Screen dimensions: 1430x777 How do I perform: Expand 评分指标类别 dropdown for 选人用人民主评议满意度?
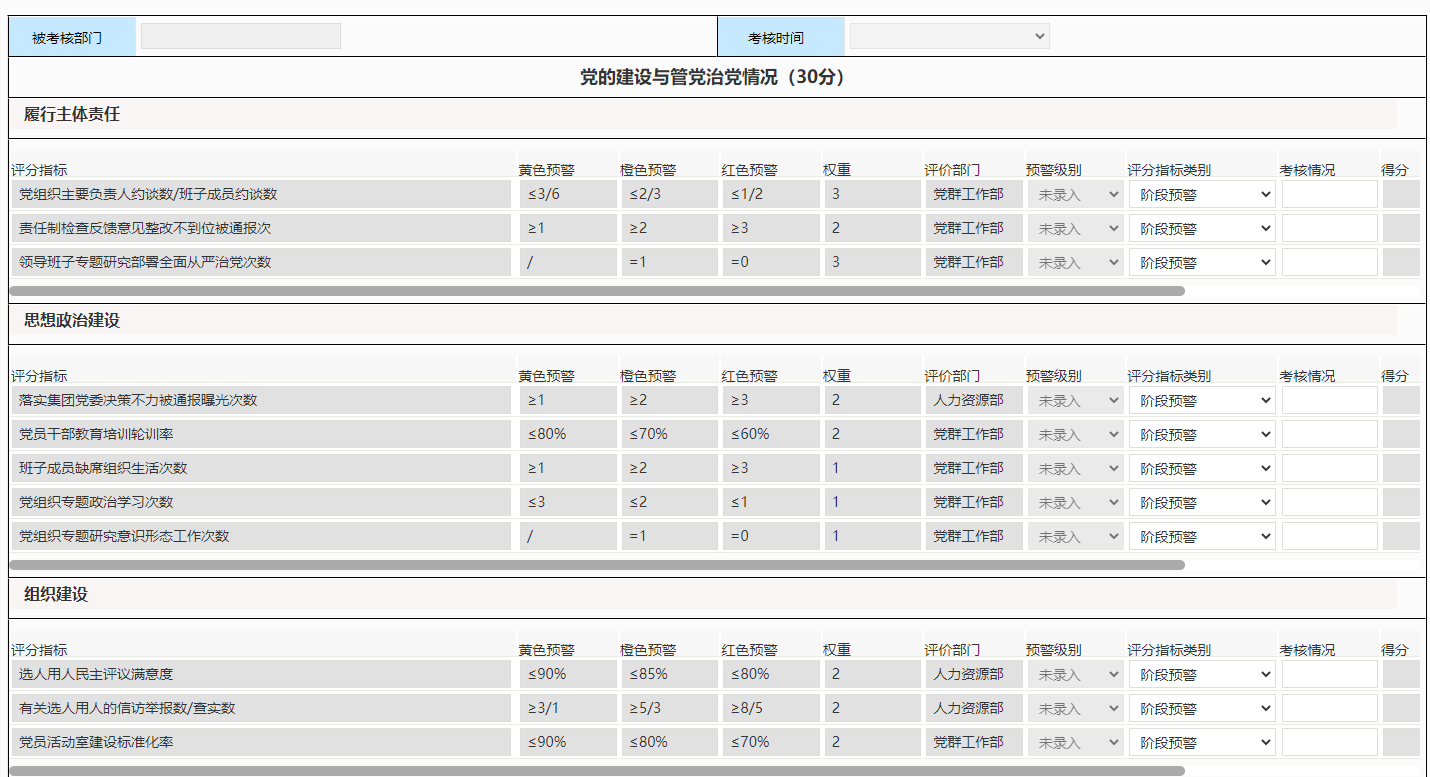click(1201, 675)
